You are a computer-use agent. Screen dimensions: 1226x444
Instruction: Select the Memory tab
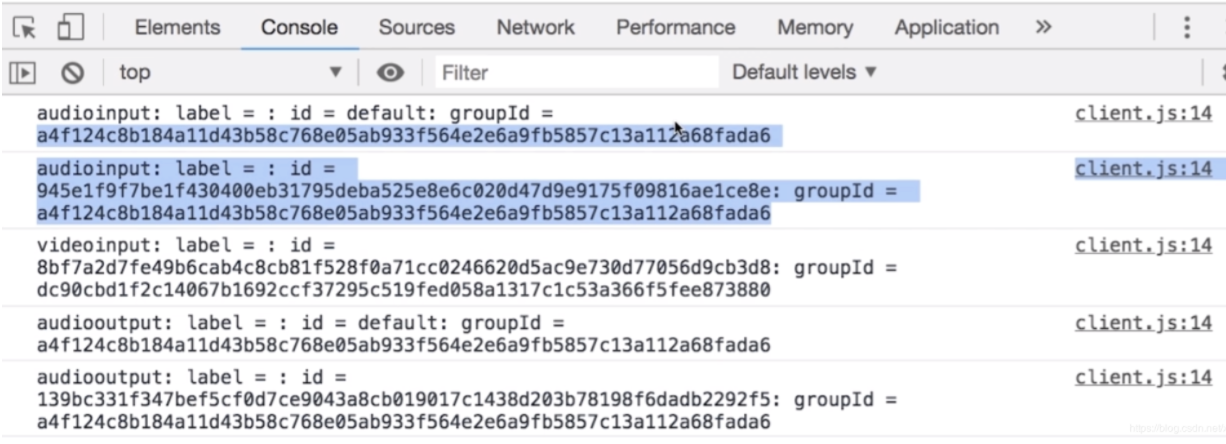pos(814,28)
